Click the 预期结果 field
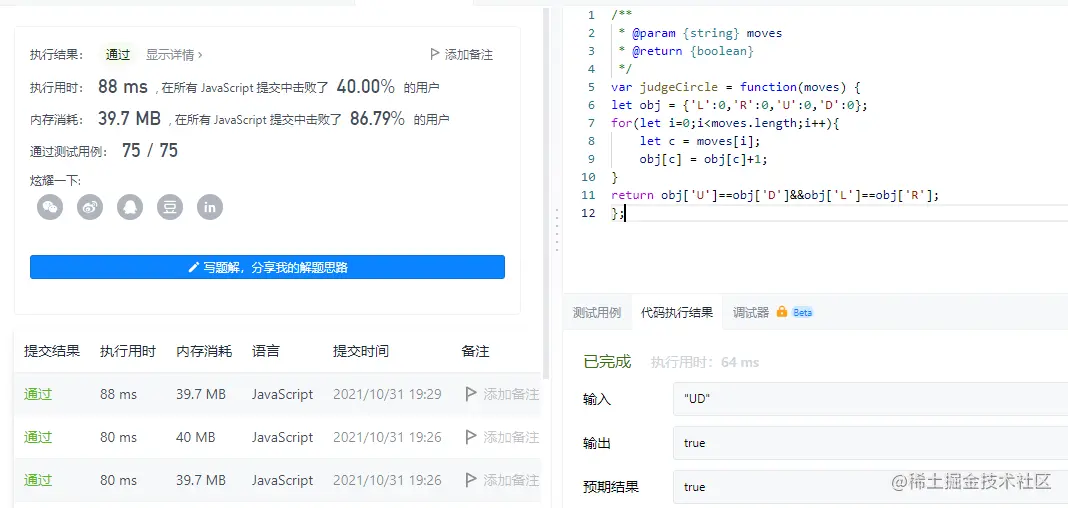This screenshot has height=508, width=1068. coord(870,487)
